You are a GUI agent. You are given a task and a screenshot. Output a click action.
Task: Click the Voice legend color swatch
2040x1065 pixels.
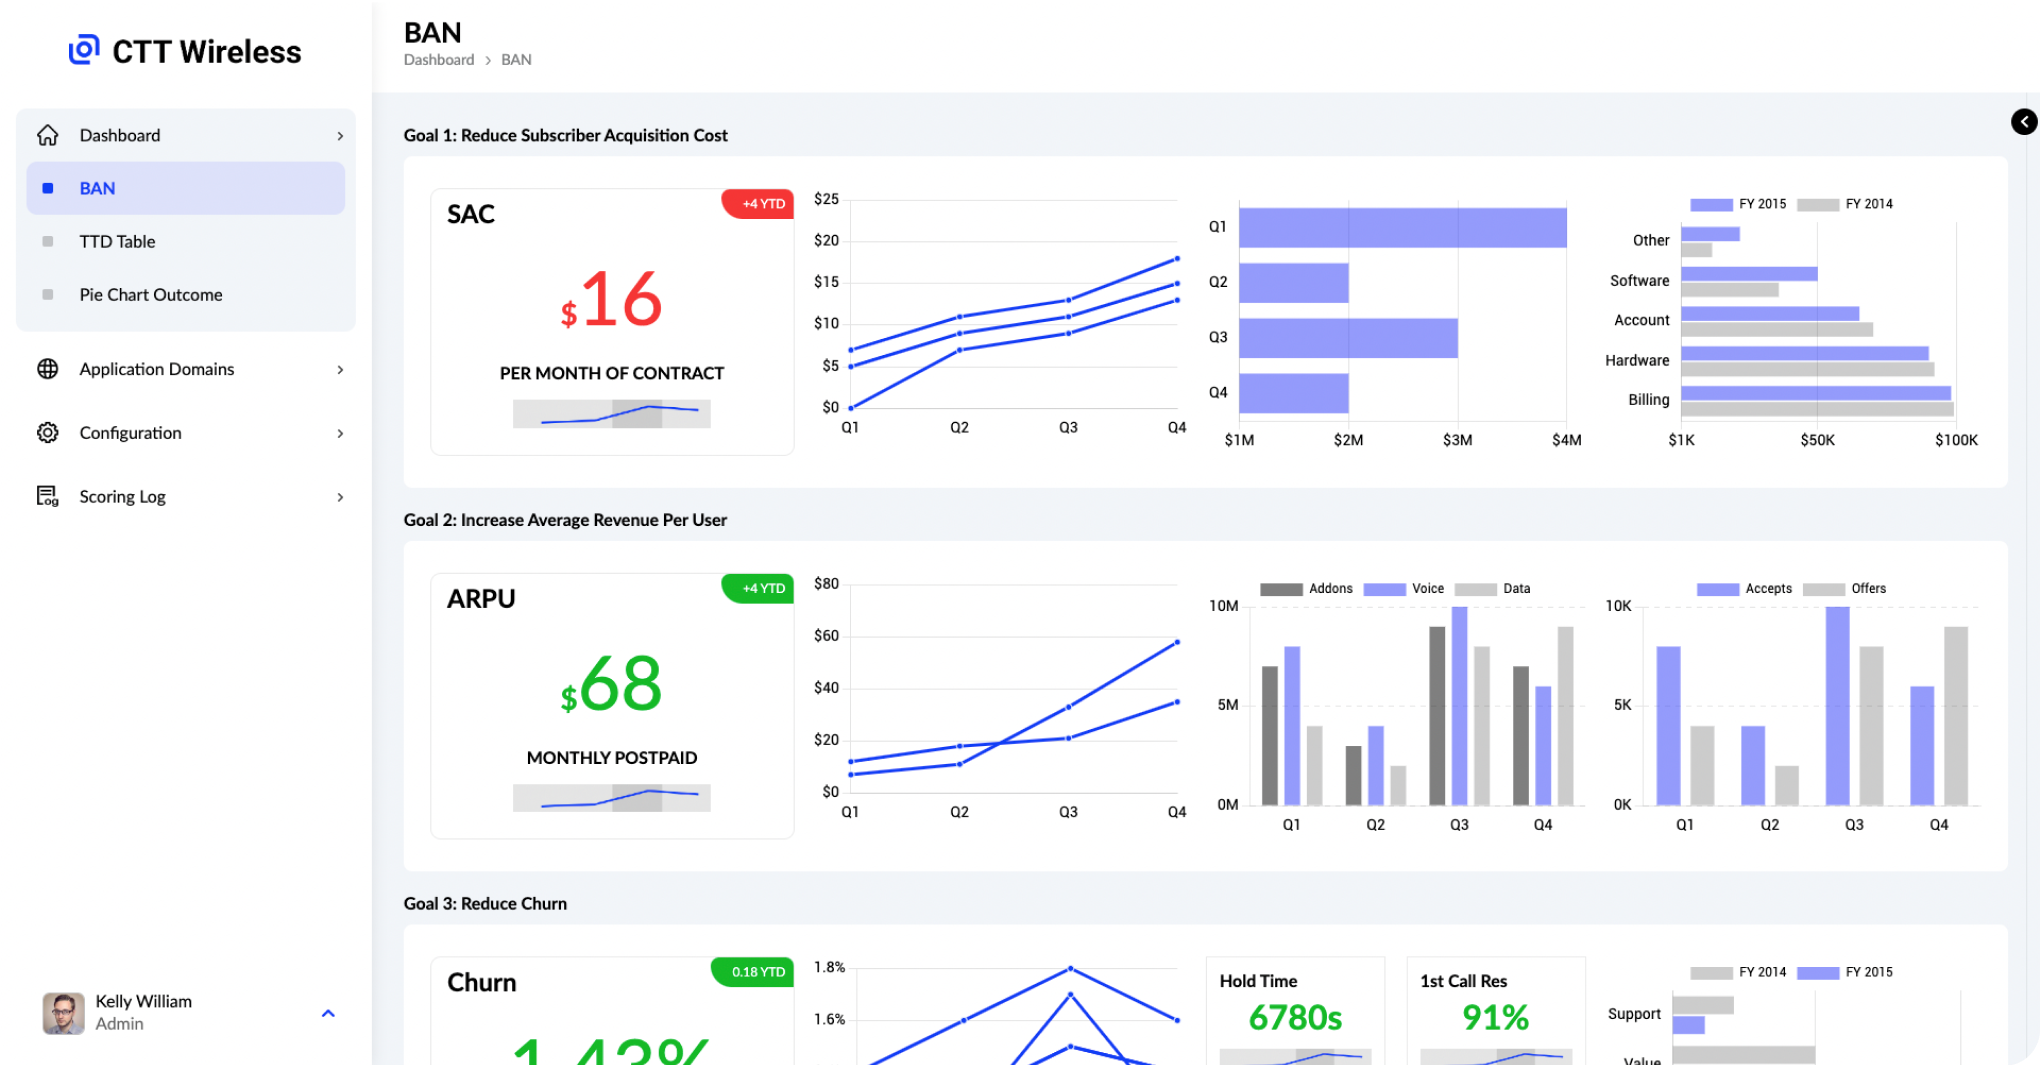pyautogui.click(x=1384, y=589)
